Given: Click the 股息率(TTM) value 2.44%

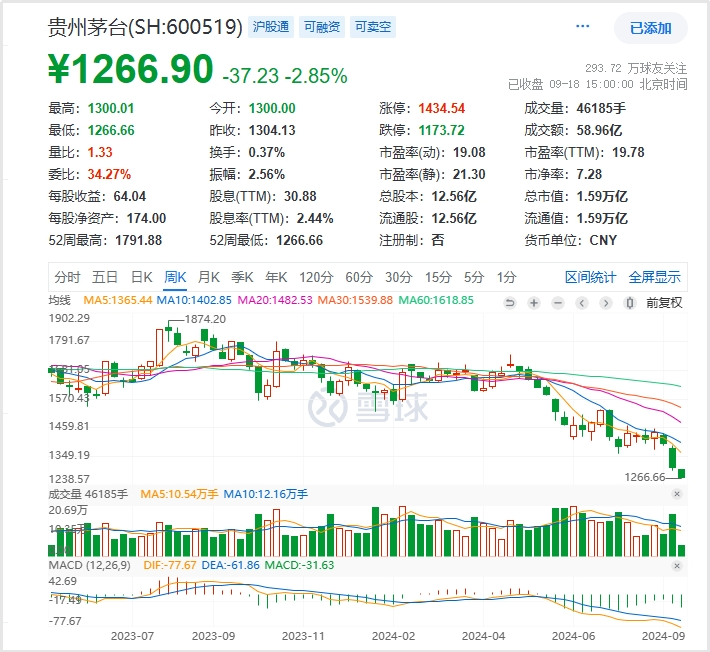Looking at the screenshot, I should [315, 219].
